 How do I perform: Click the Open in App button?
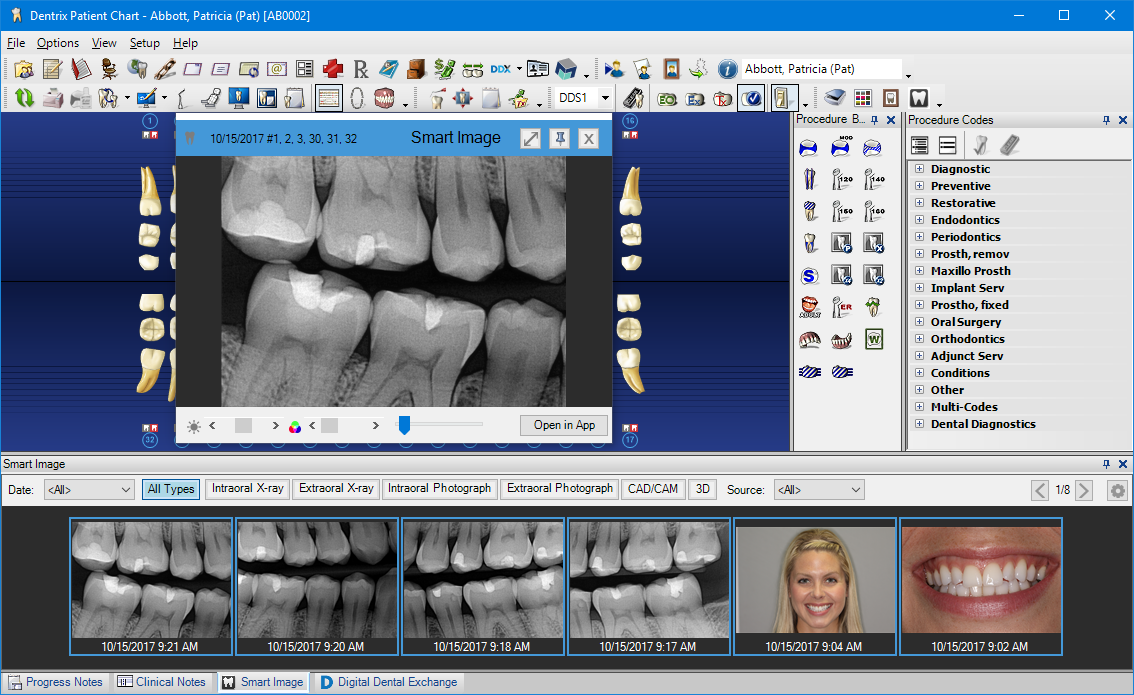pos(564,425)
